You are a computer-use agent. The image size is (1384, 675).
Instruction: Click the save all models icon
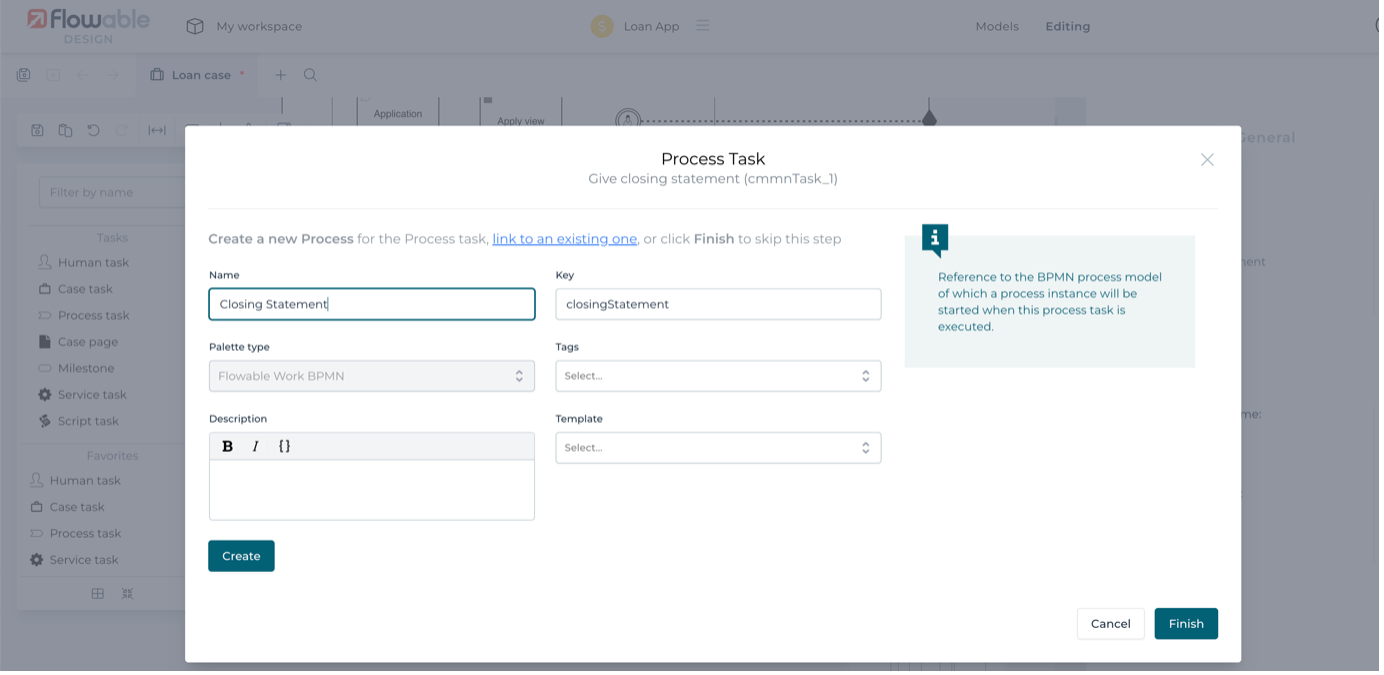tap(24, 75)
